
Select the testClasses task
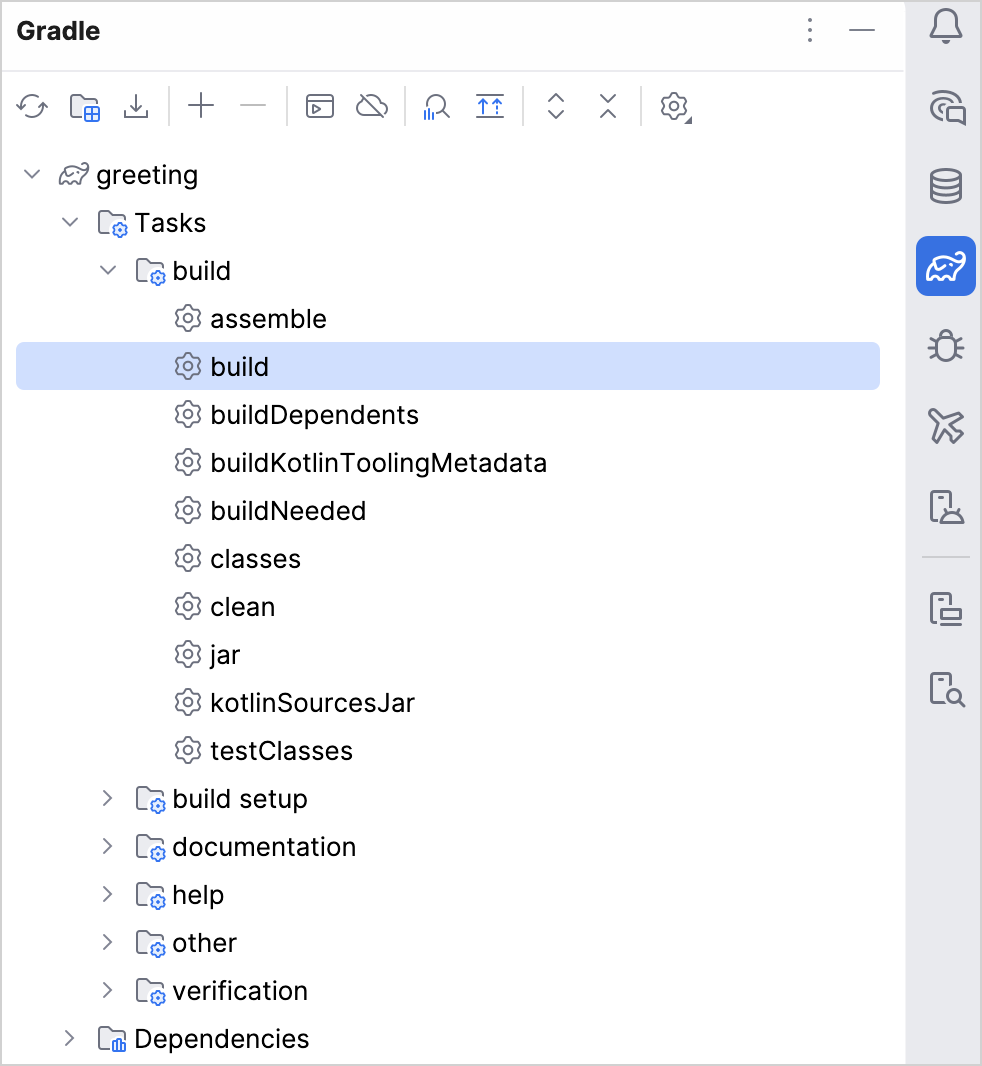447,751
